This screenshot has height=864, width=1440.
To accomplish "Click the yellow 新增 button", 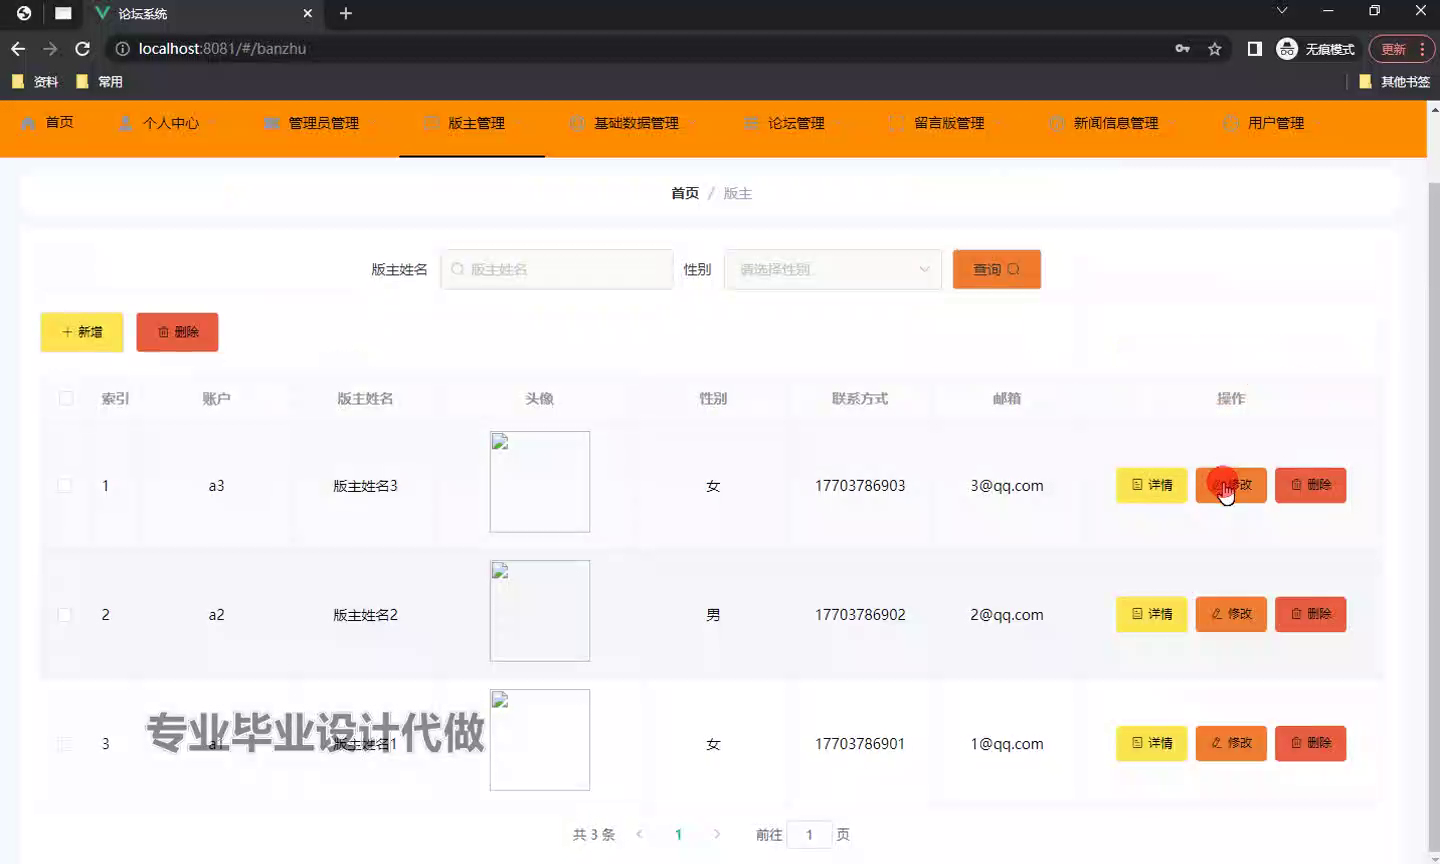I will (x=82, y=332).
